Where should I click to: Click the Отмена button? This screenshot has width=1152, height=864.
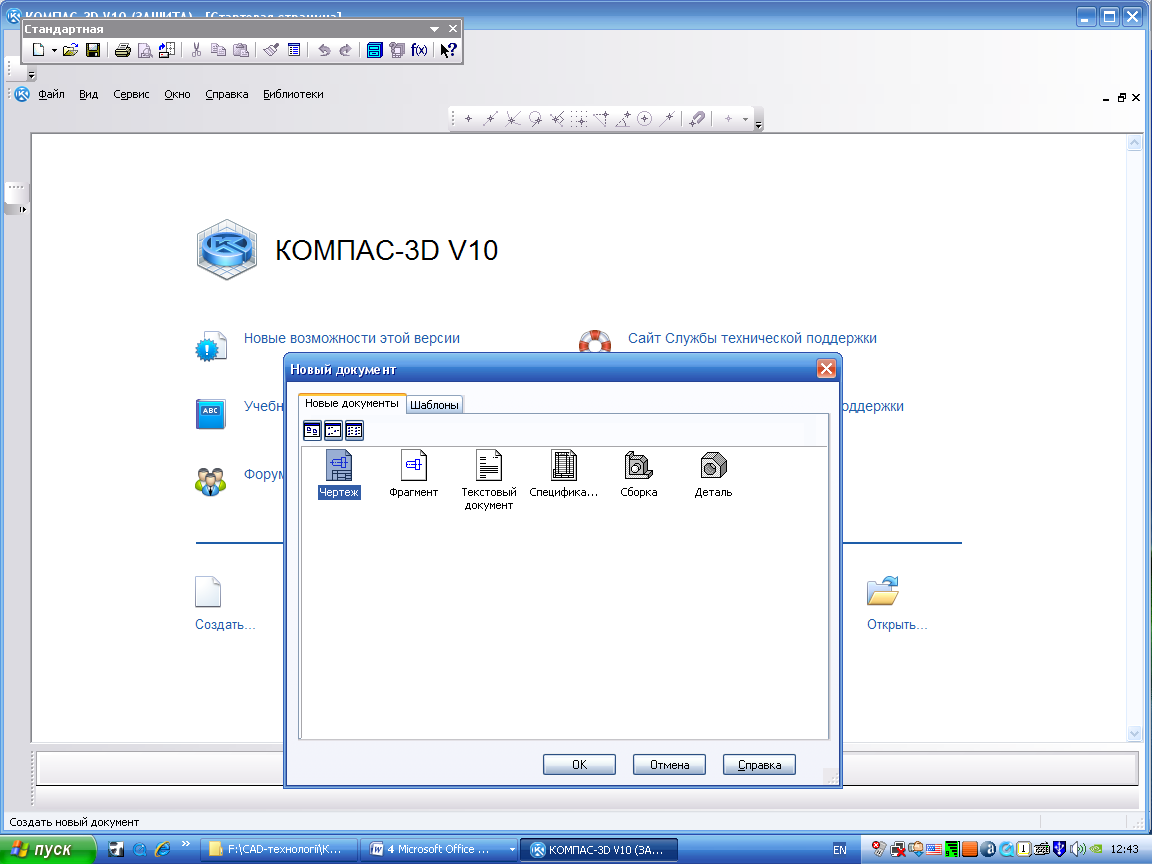(x=669, y=765)
